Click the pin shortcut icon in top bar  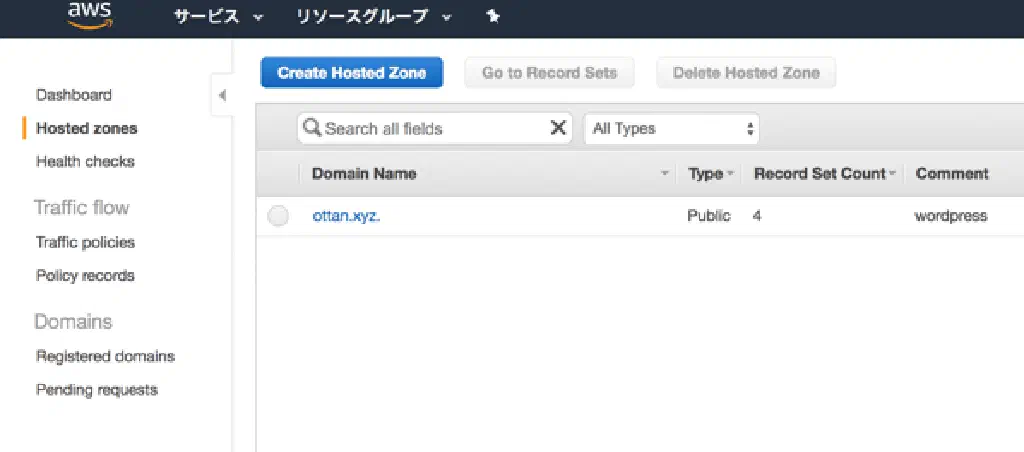(492, 17)
